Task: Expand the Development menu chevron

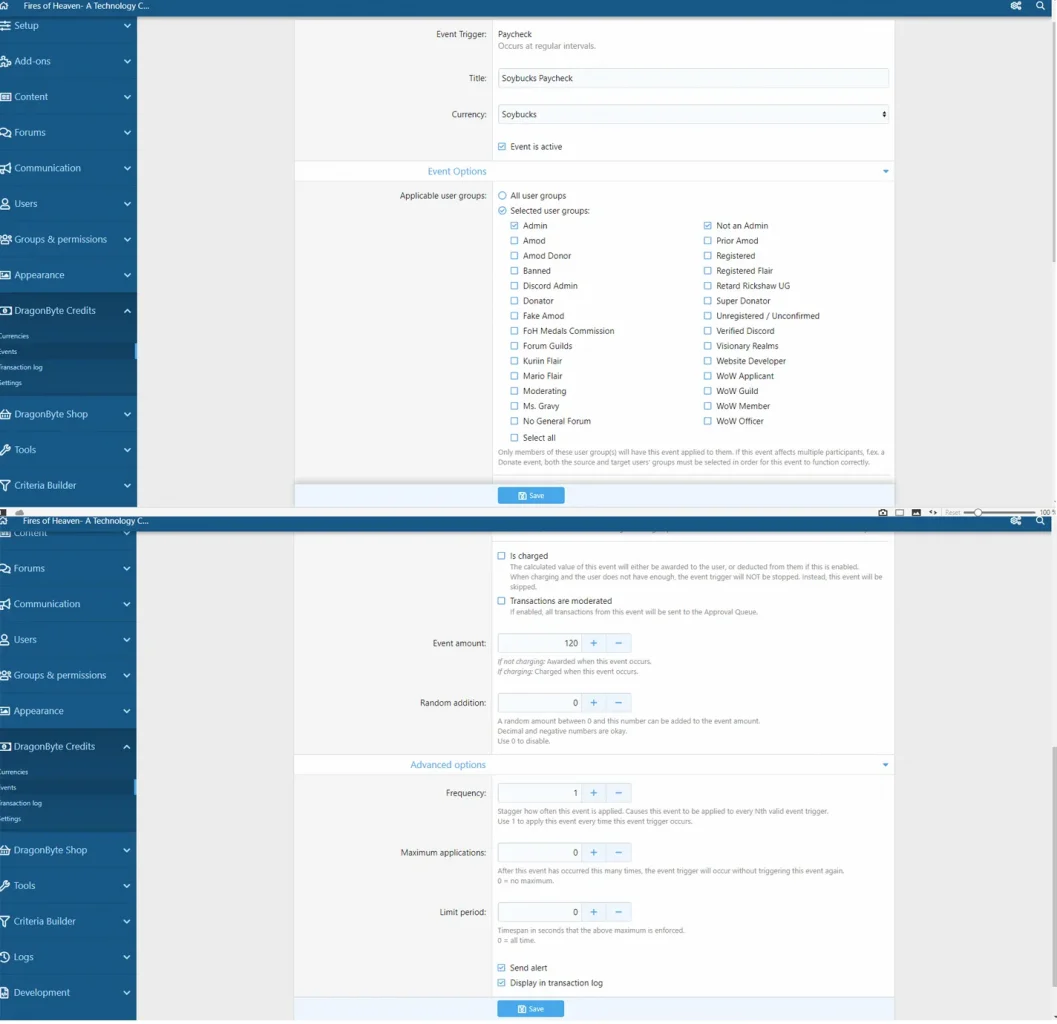Action: tap(127, 993)
